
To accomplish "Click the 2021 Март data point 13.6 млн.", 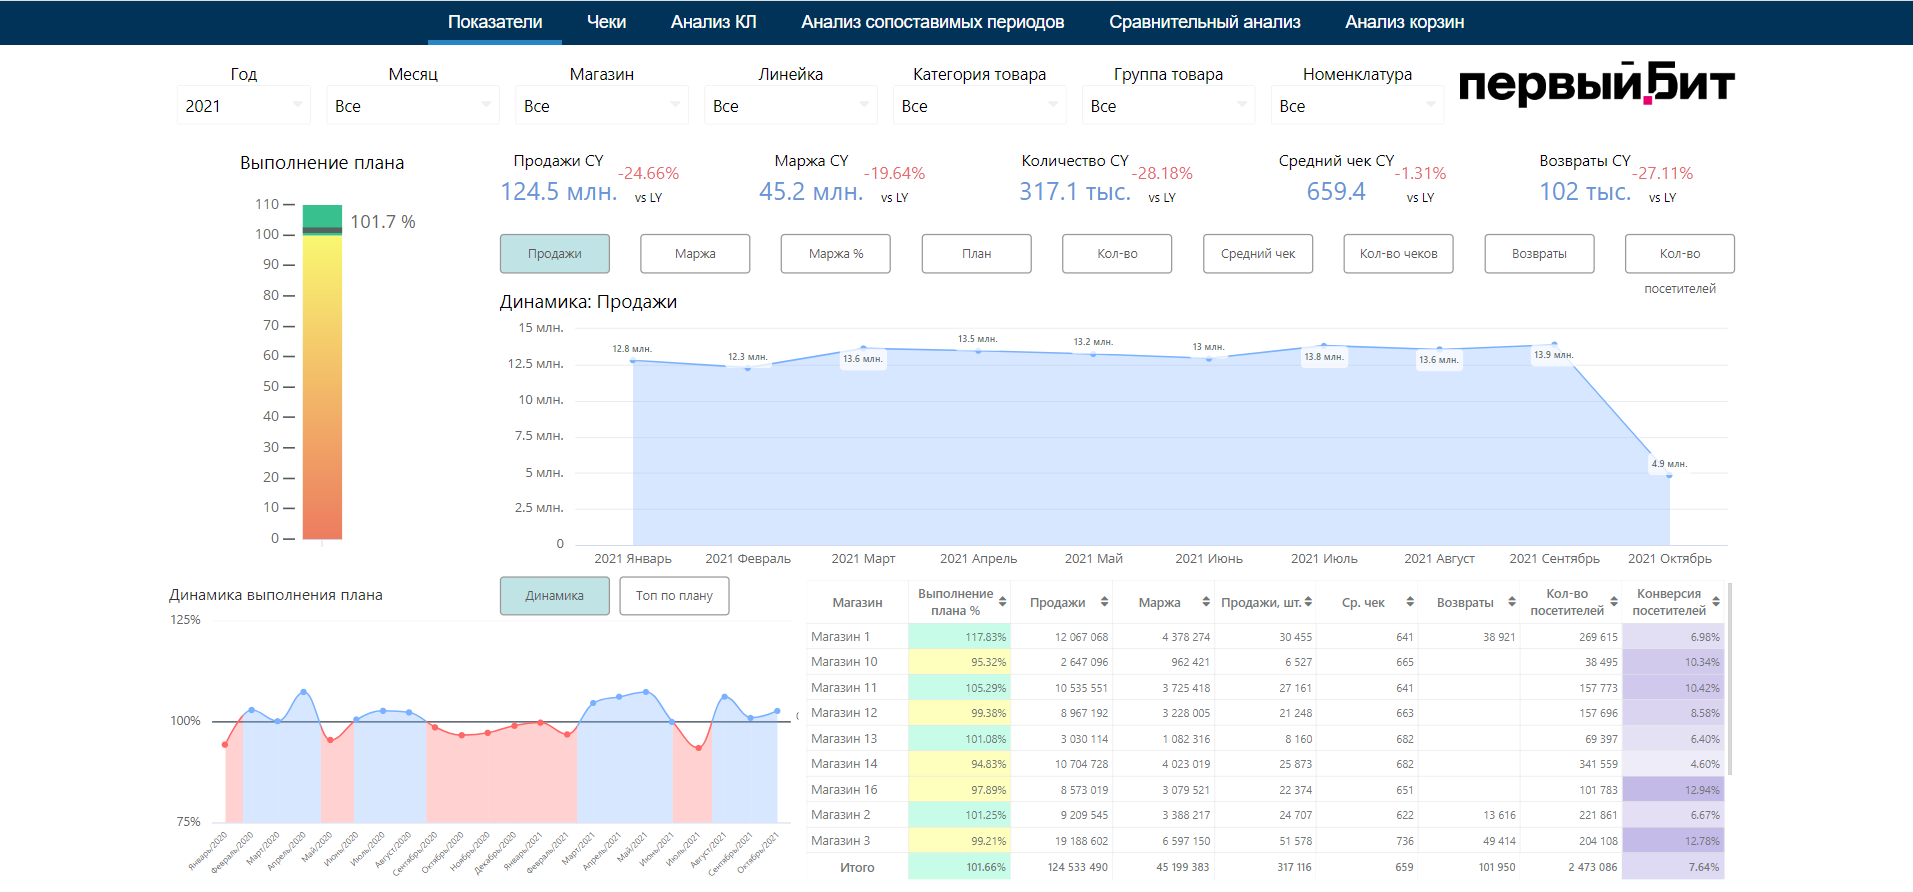I will point(863,348).
